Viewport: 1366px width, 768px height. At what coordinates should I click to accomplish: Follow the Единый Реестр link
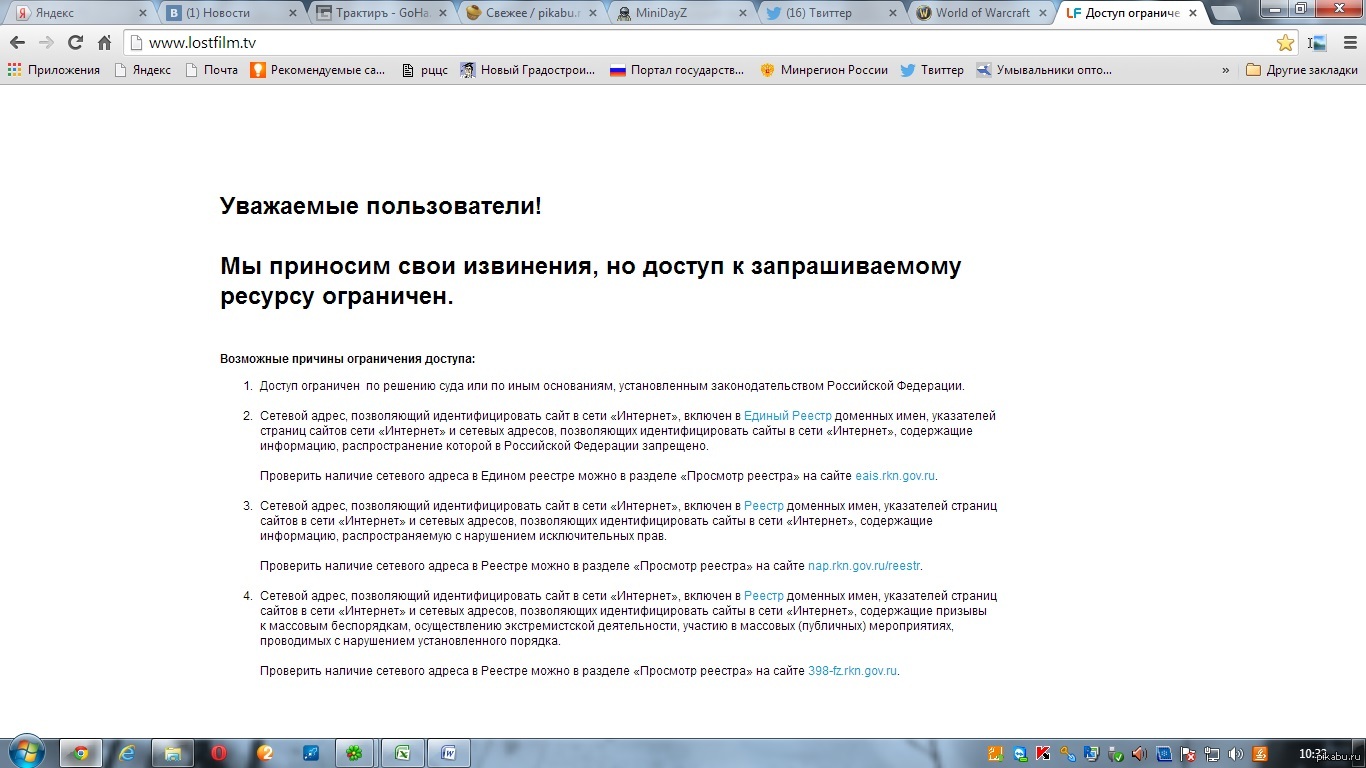[x=787, y=416]
